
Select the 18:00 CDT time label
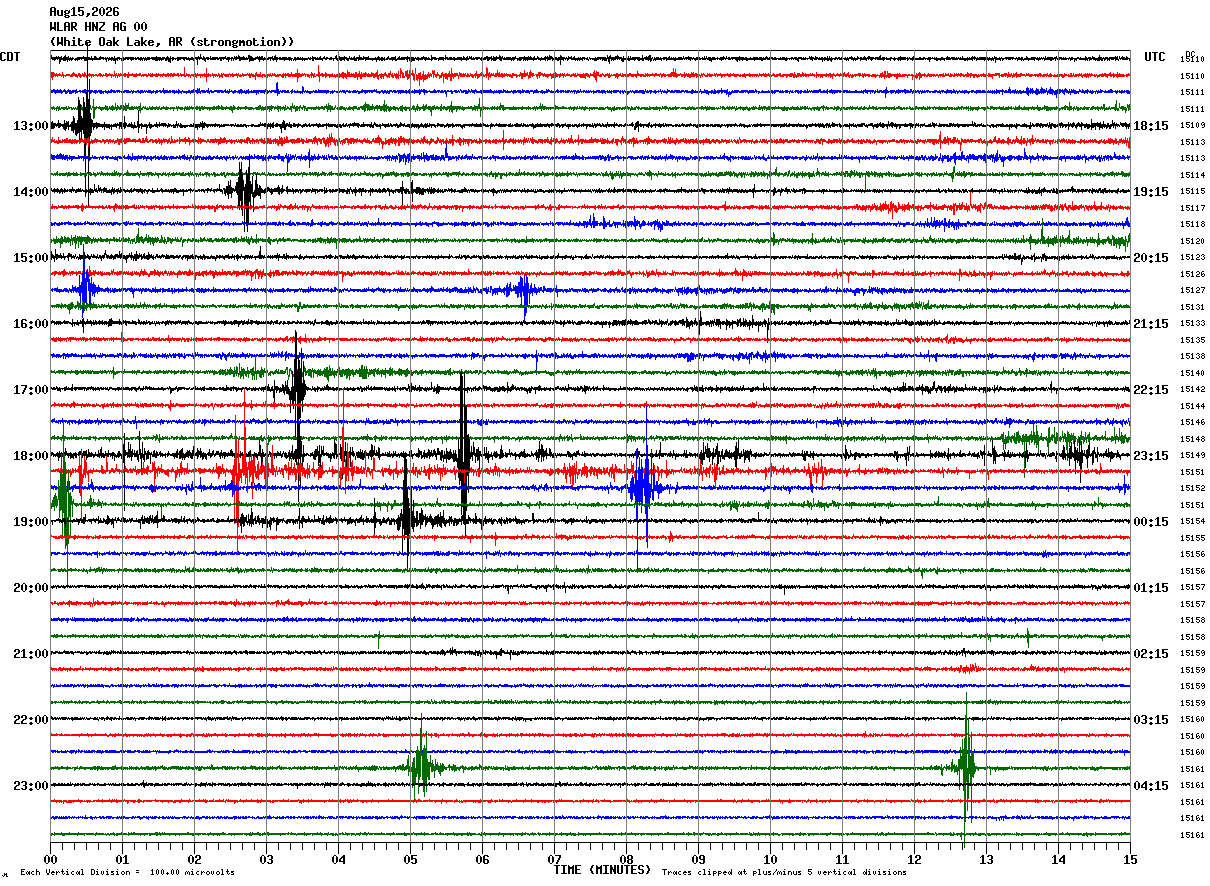click(x=30, y=456)
